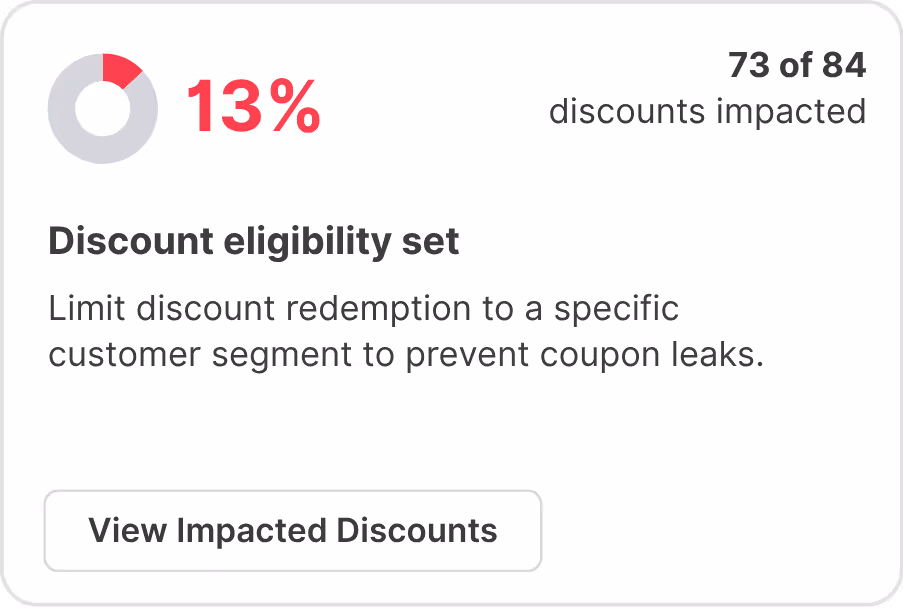Click the 'Discount eligibility set' heading
Image resolution: width=903 pixels, height=608 pixels.
[254, 241]
